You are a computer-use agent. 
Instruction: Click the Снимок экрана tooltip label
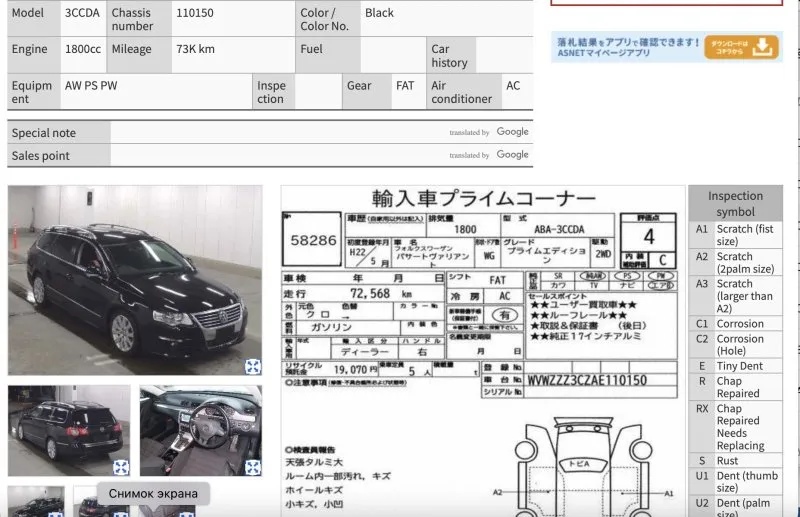coord(153,494)
